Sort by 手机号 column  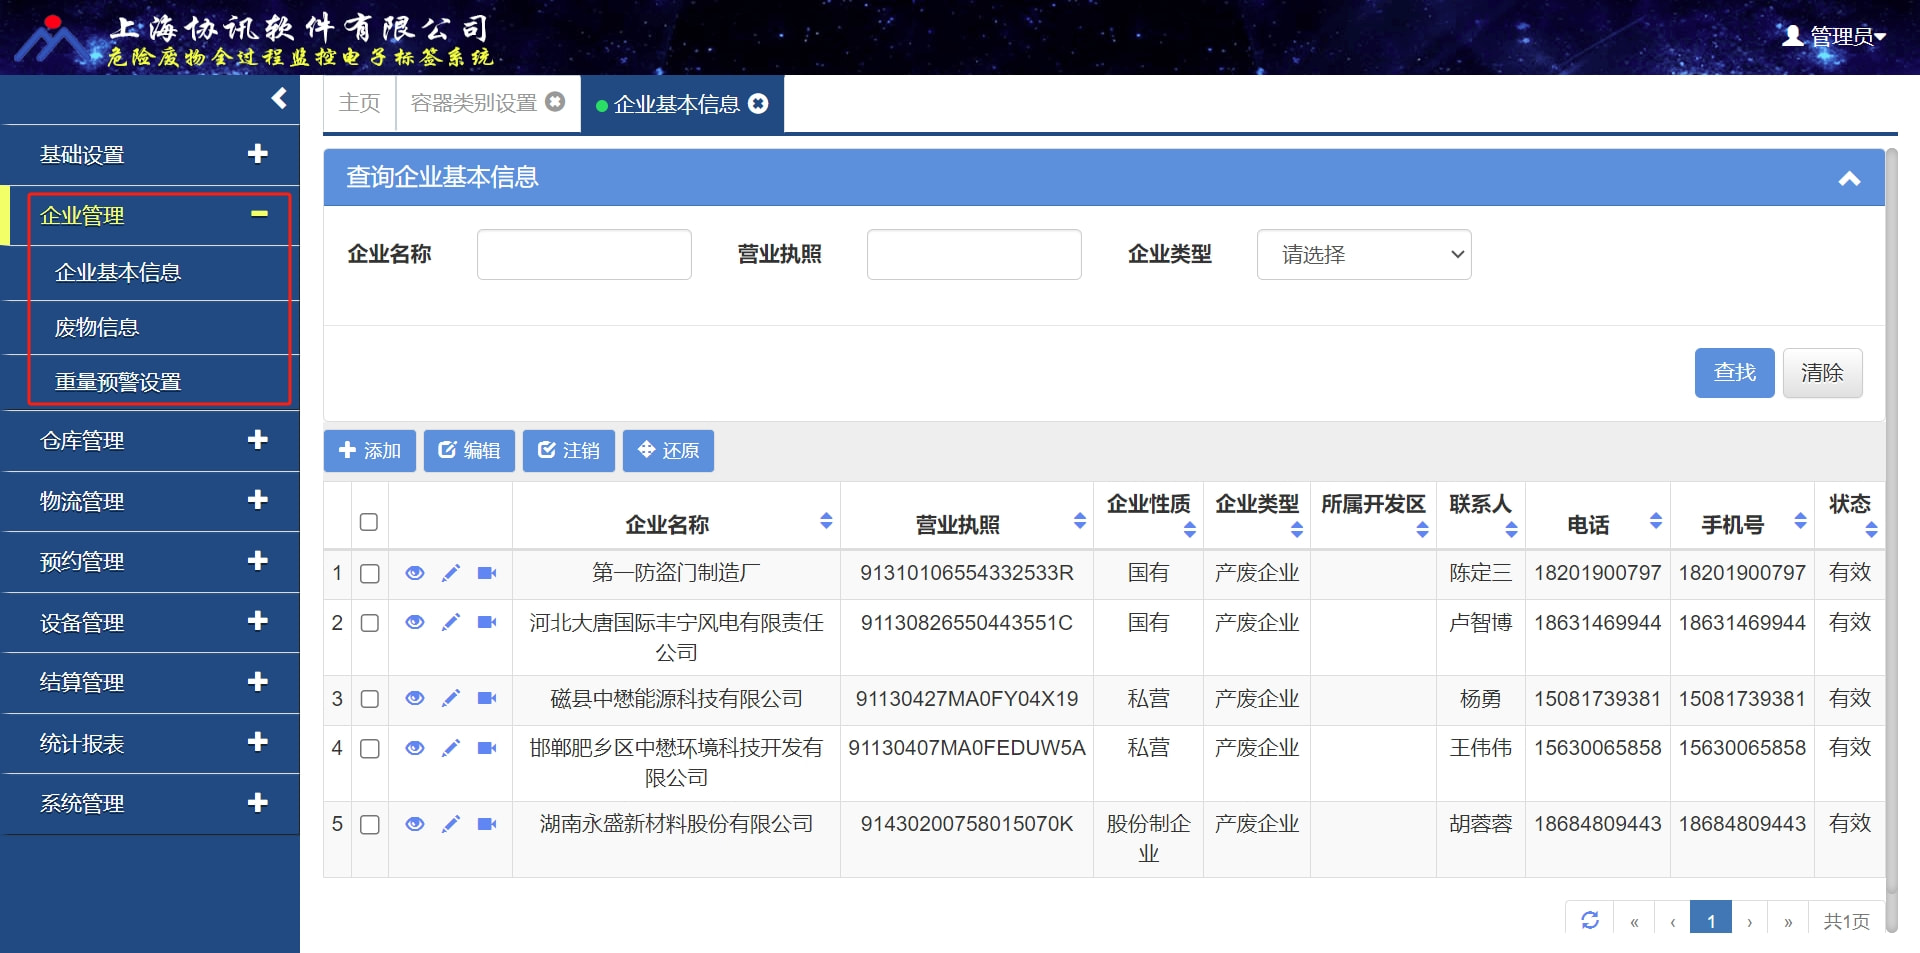click(1800, 521)
